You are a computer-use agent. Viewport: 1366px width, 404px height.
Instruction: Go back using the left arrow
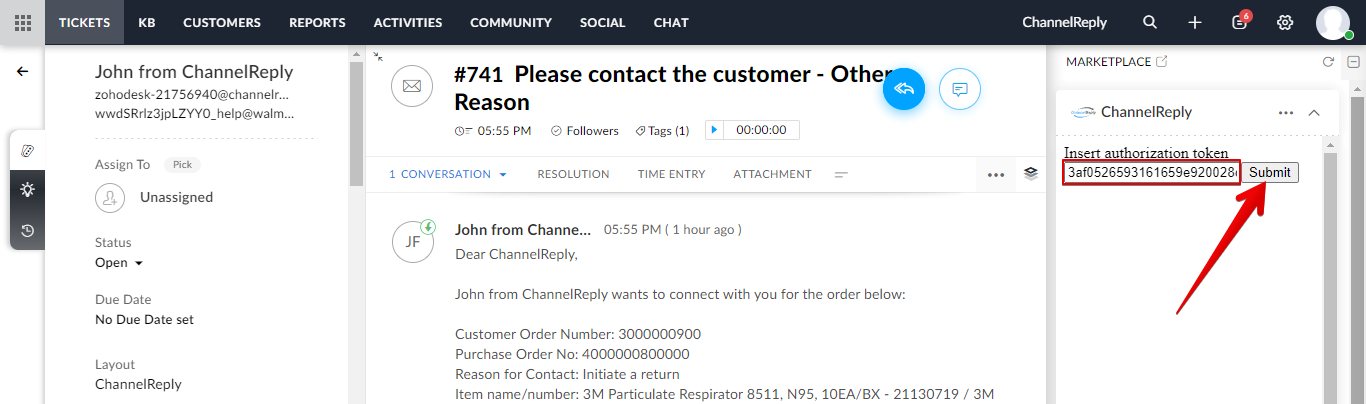pyautogui.click(x=22, y=72)
